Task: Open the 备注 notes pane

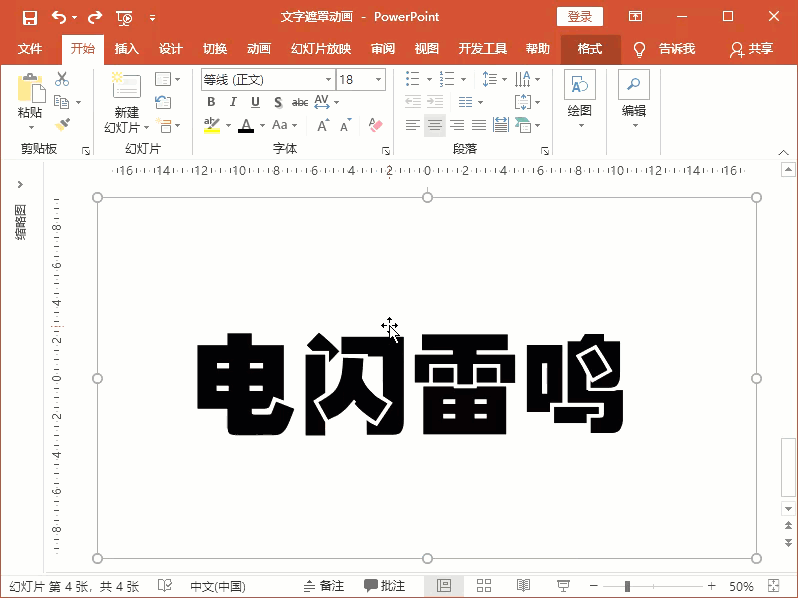Action: 324,586
